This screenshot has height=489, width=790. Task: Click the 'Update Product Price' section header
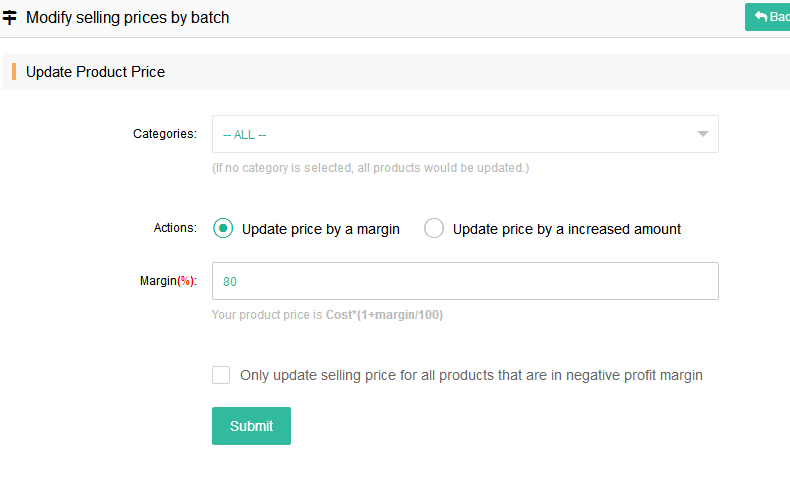pos(95,72)
